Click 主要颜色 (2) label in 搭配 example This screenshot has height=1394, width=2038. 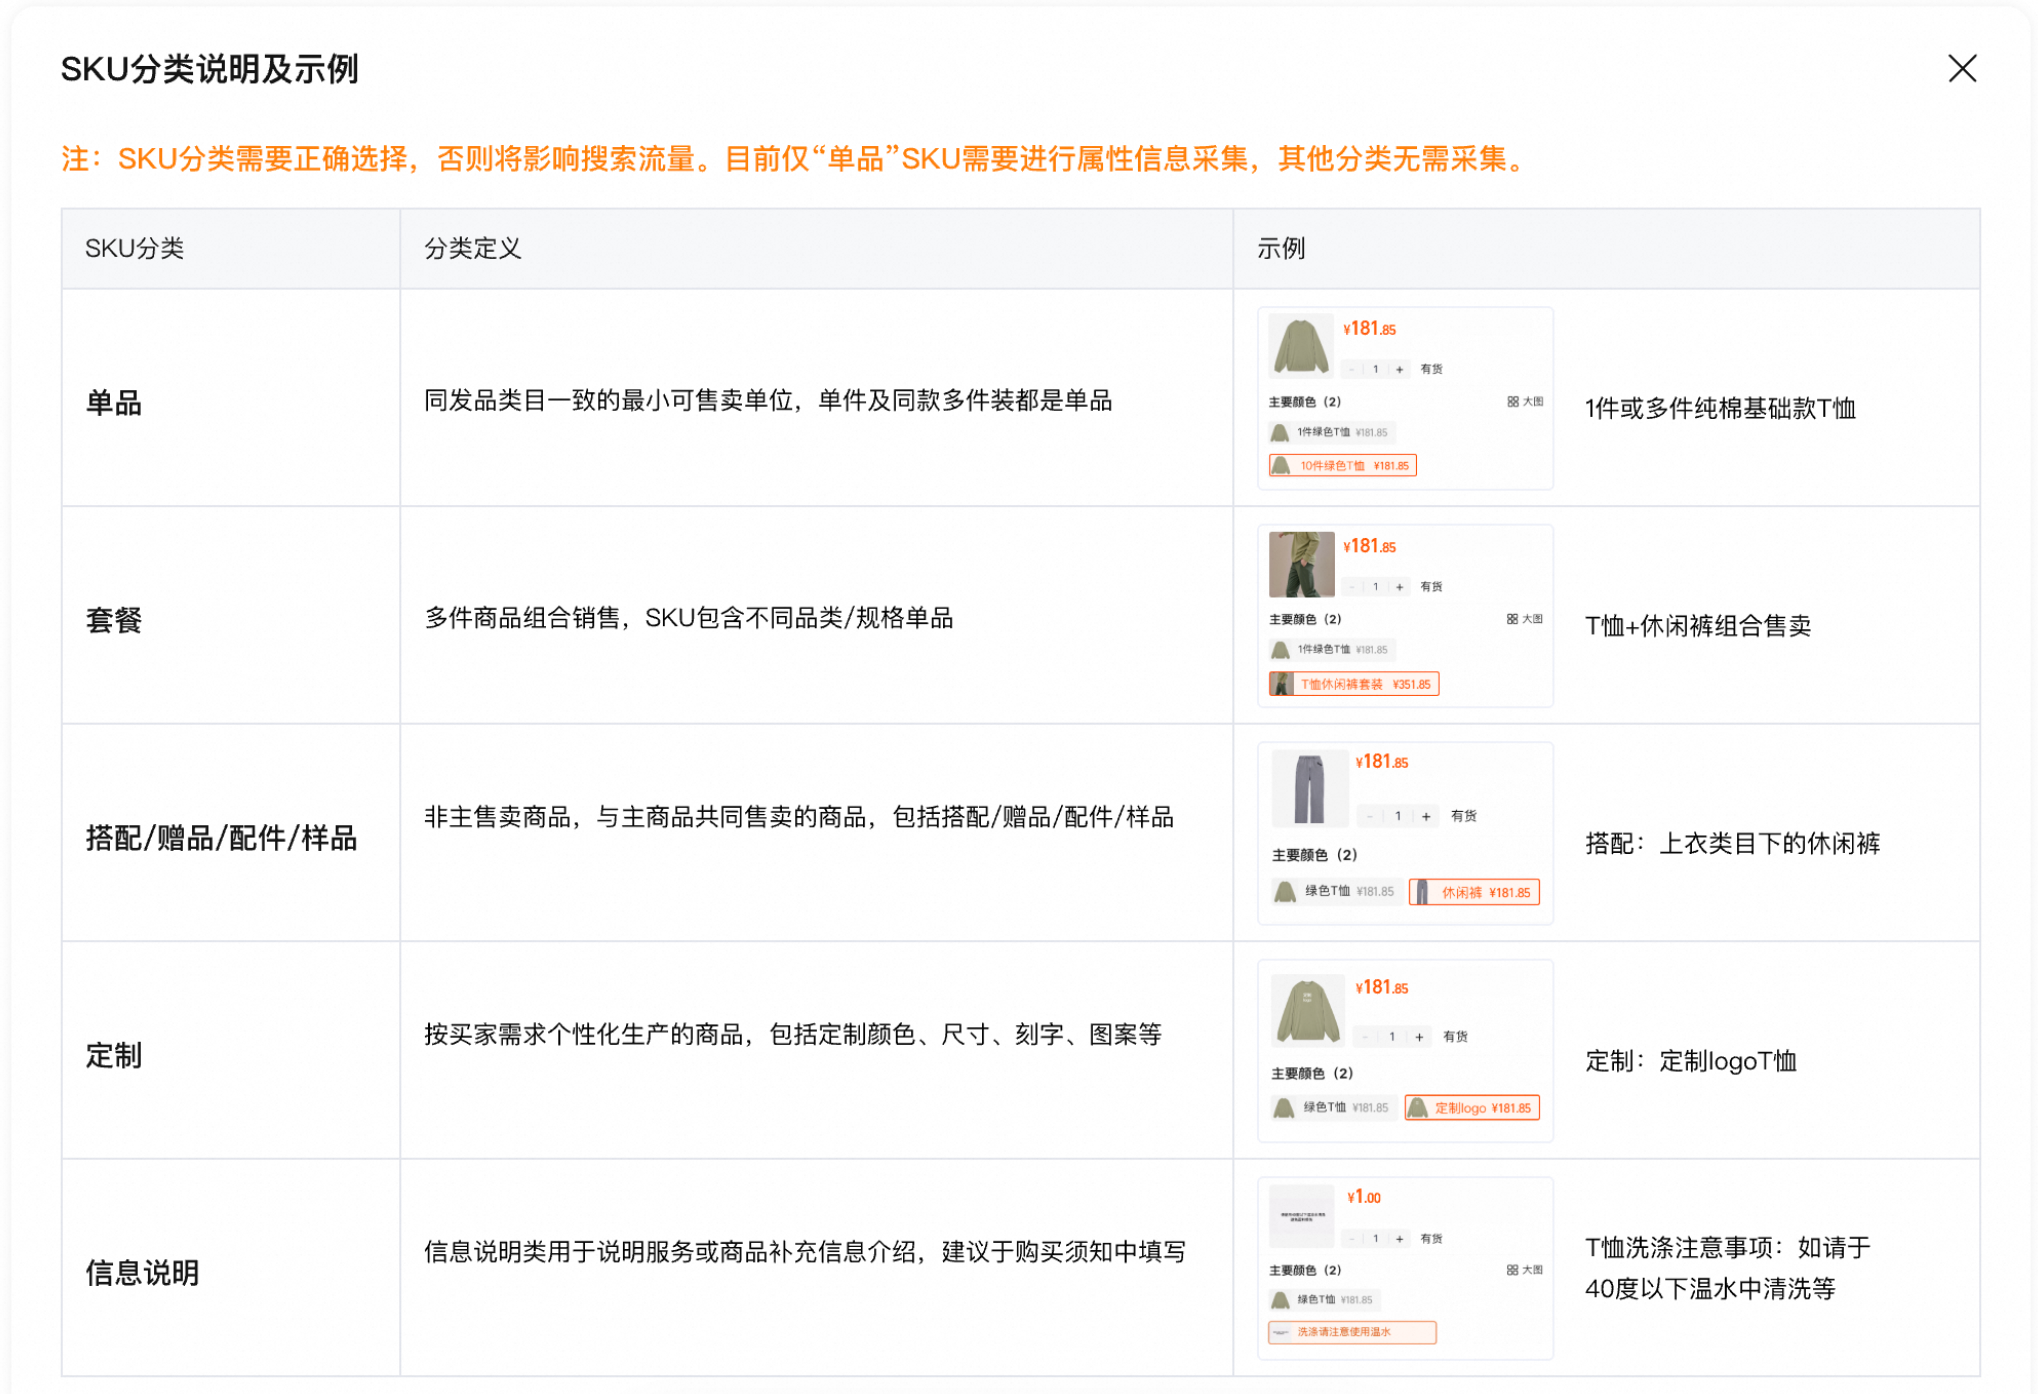click(x=1314, y=855)
